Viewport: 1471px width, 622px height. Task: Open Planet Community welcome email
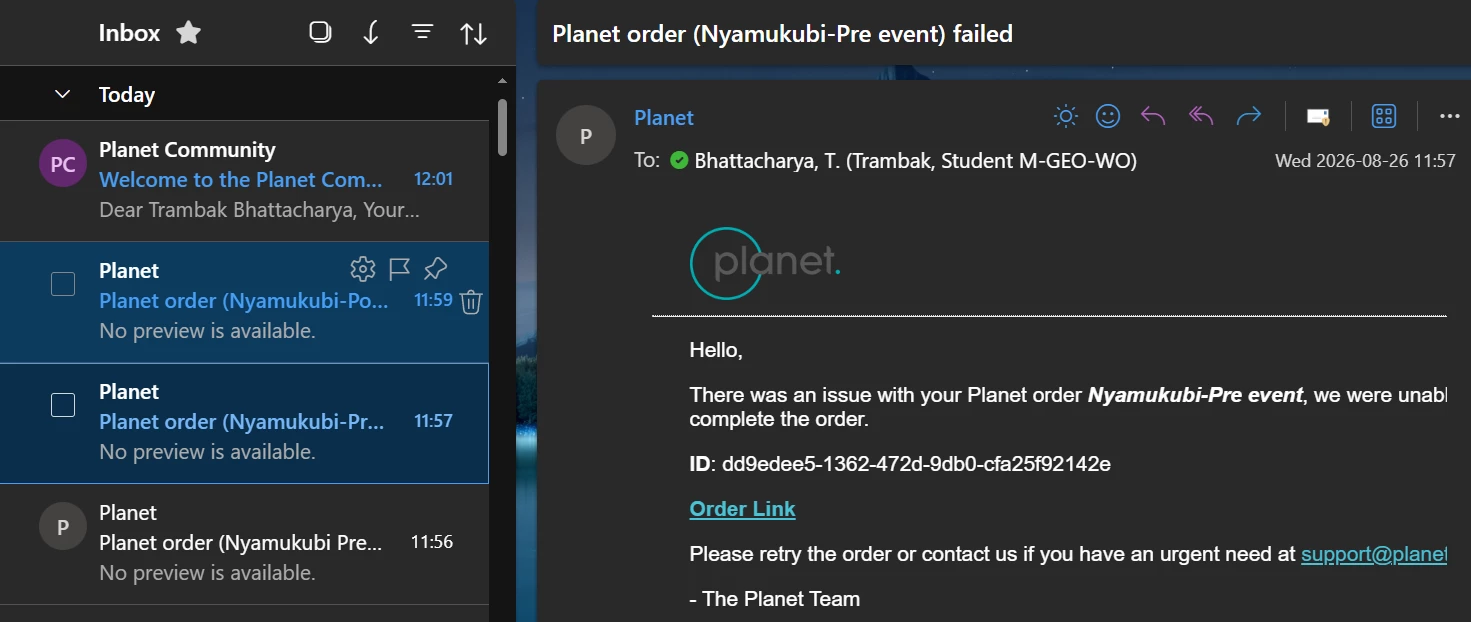tap(244, 180)
